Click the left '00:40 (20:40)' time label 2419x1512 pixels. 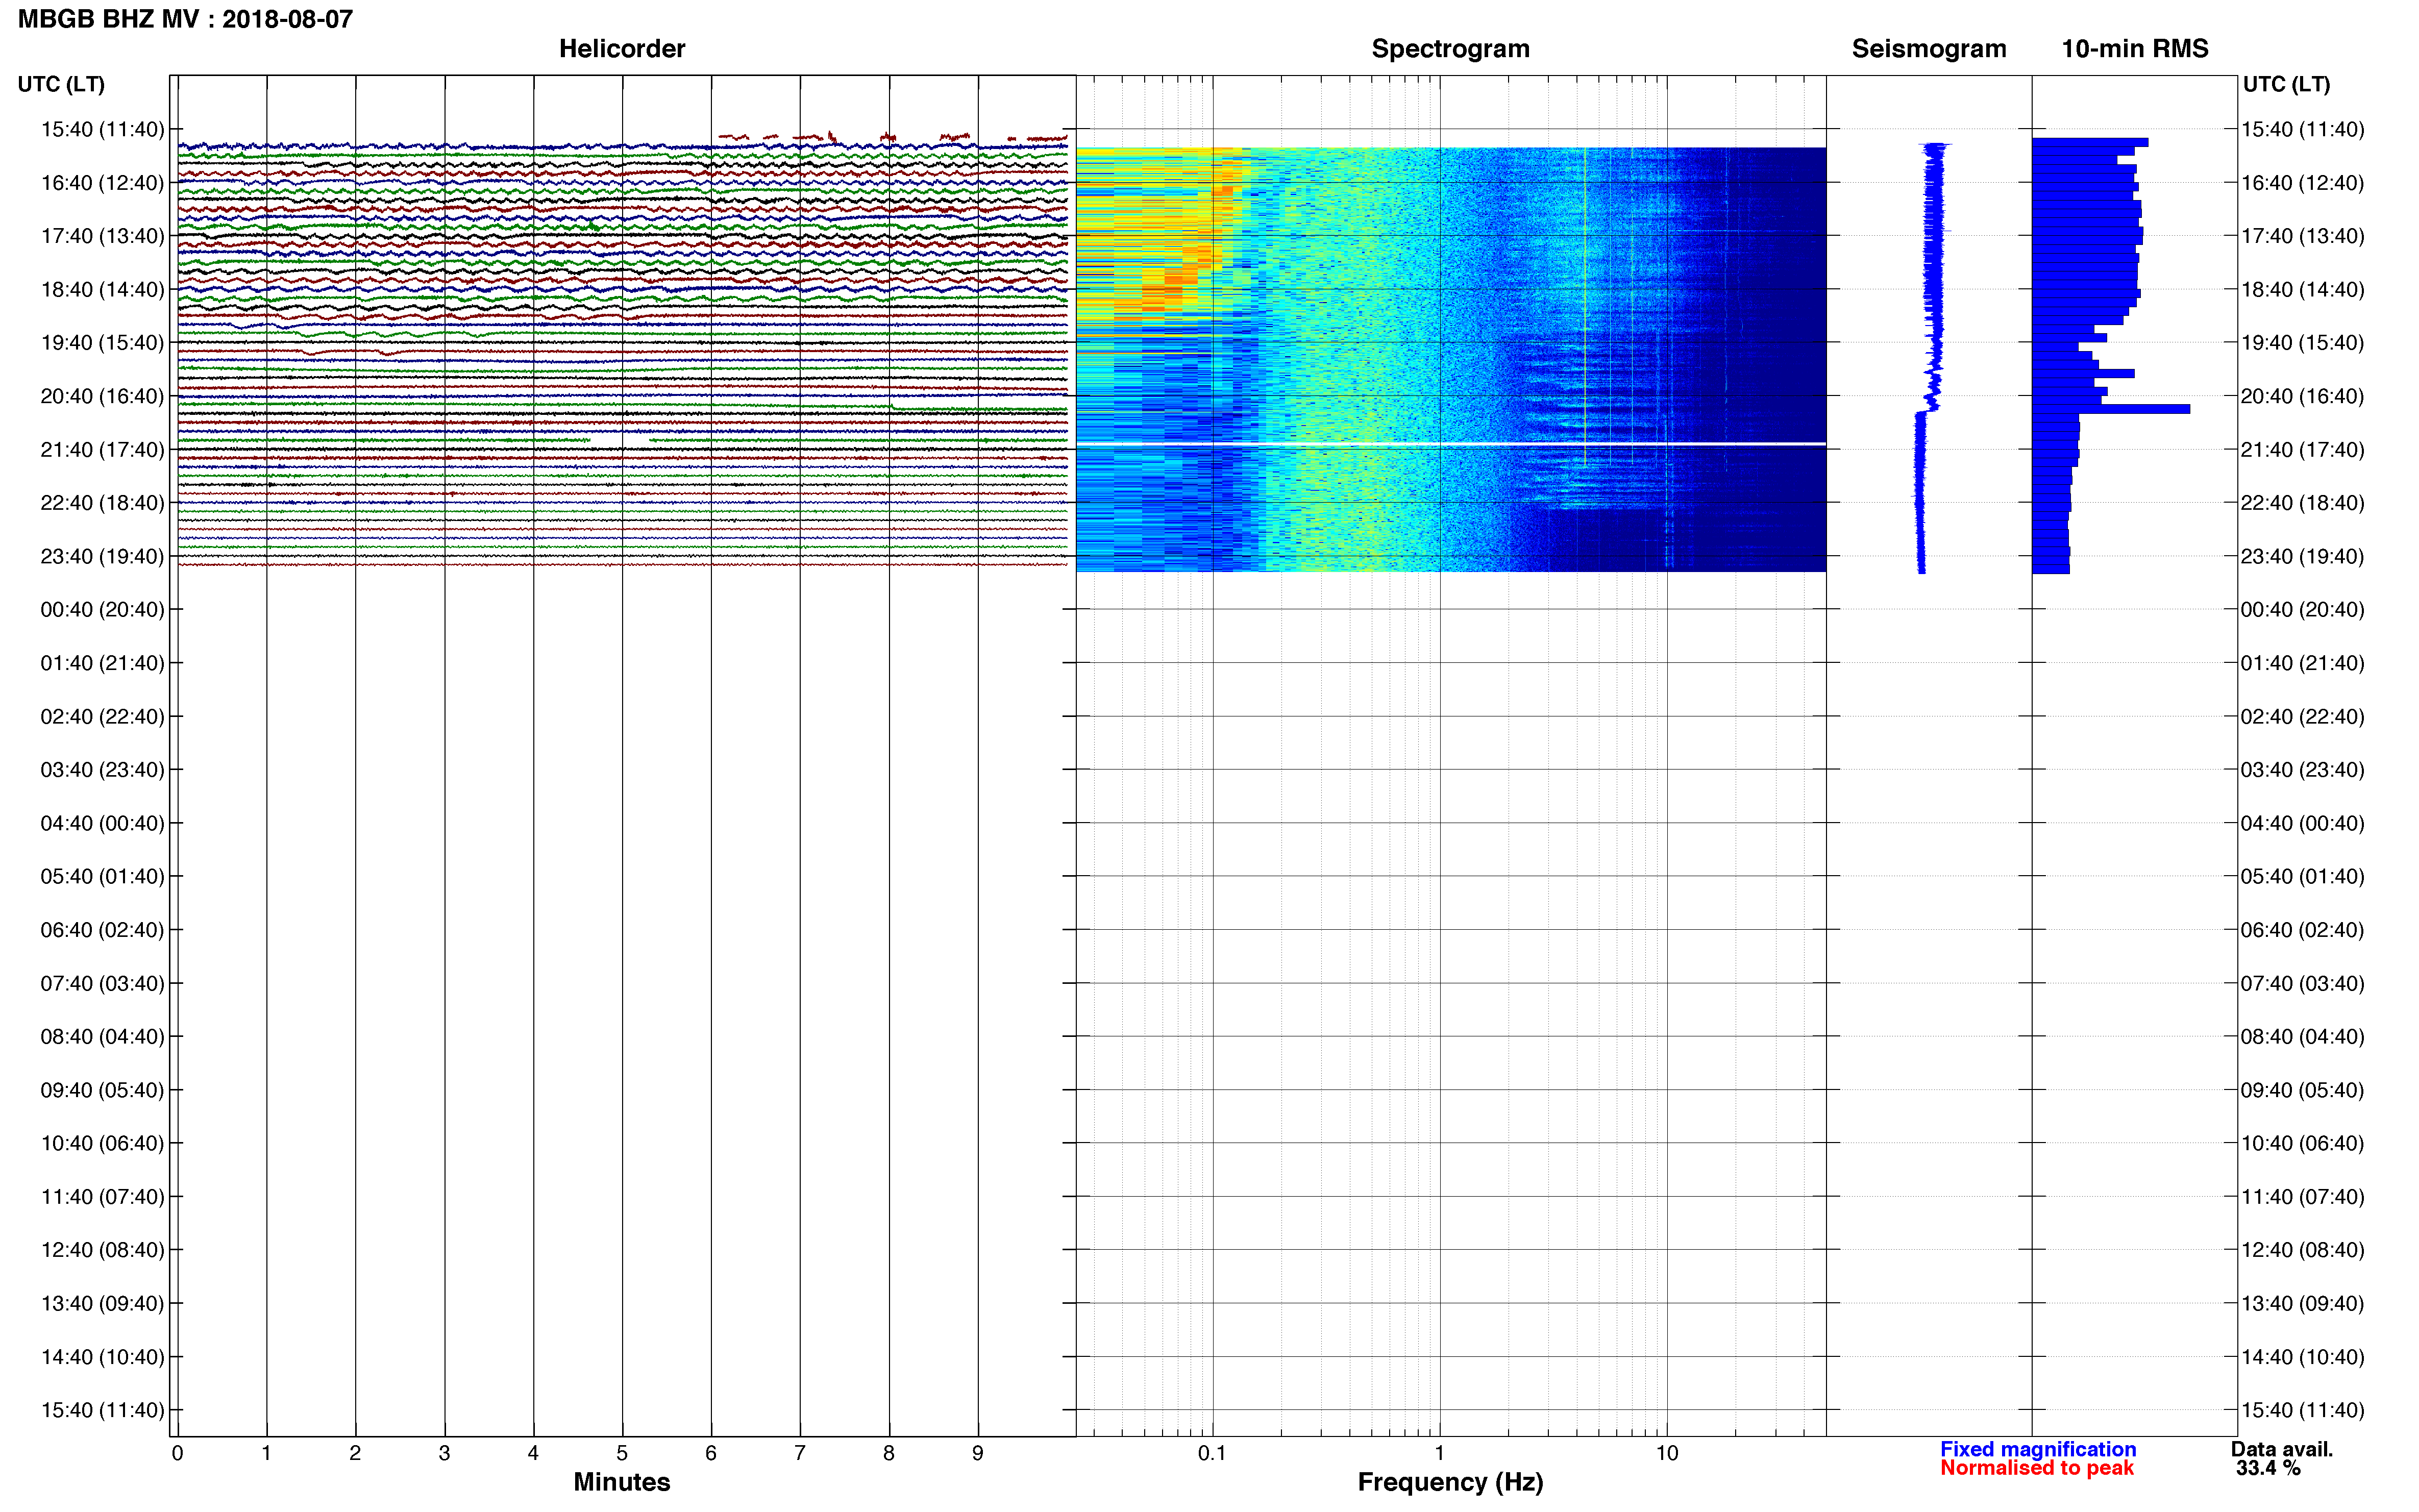pyautogui.click(x=102, y=610)
